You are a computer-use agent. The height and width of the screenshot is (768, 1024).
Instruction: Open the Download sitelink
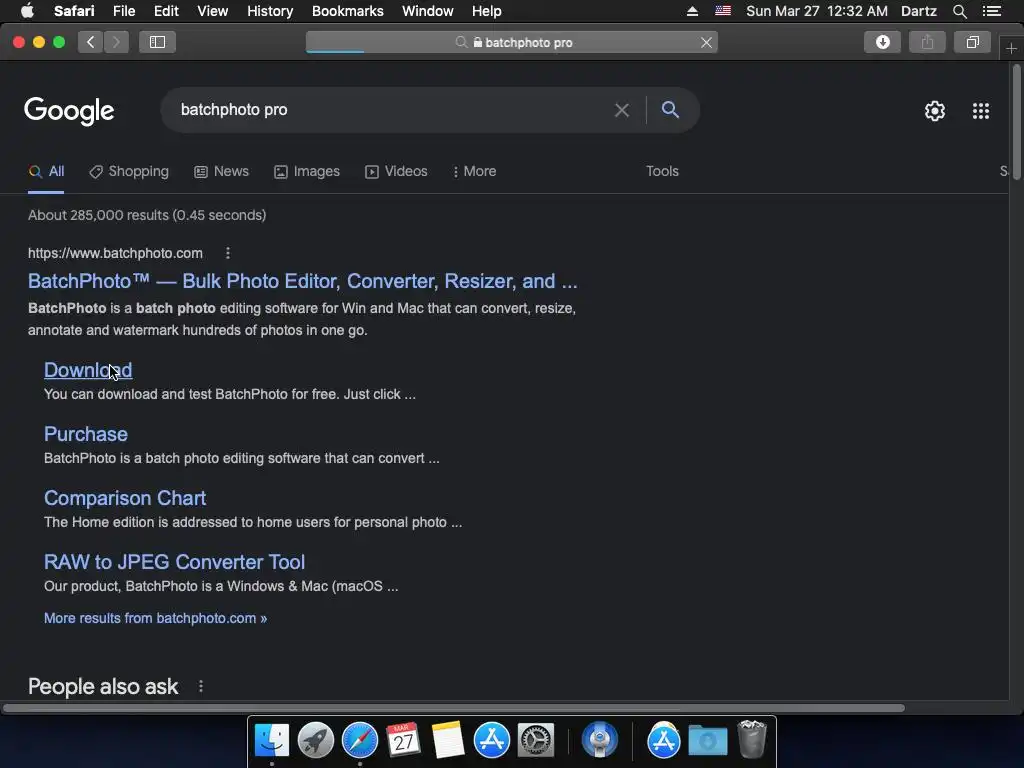(x=88, y=370)
